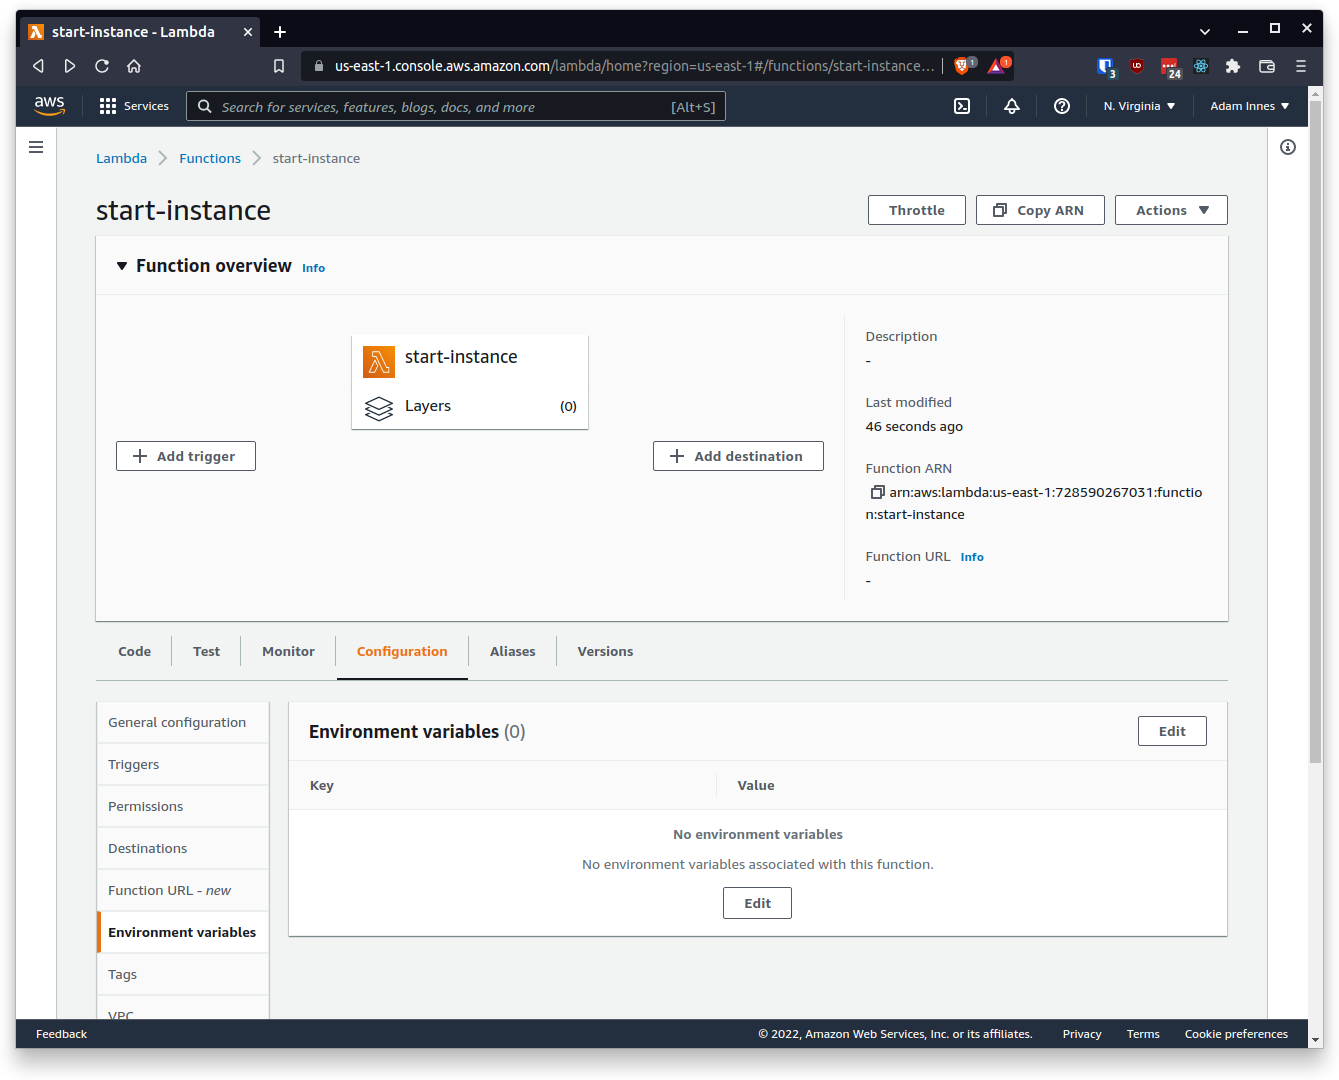The width and height of the screenshot is (1339, 1080).
Task: Open the N. Virginia region dropdown
Action: [1139, 106]
